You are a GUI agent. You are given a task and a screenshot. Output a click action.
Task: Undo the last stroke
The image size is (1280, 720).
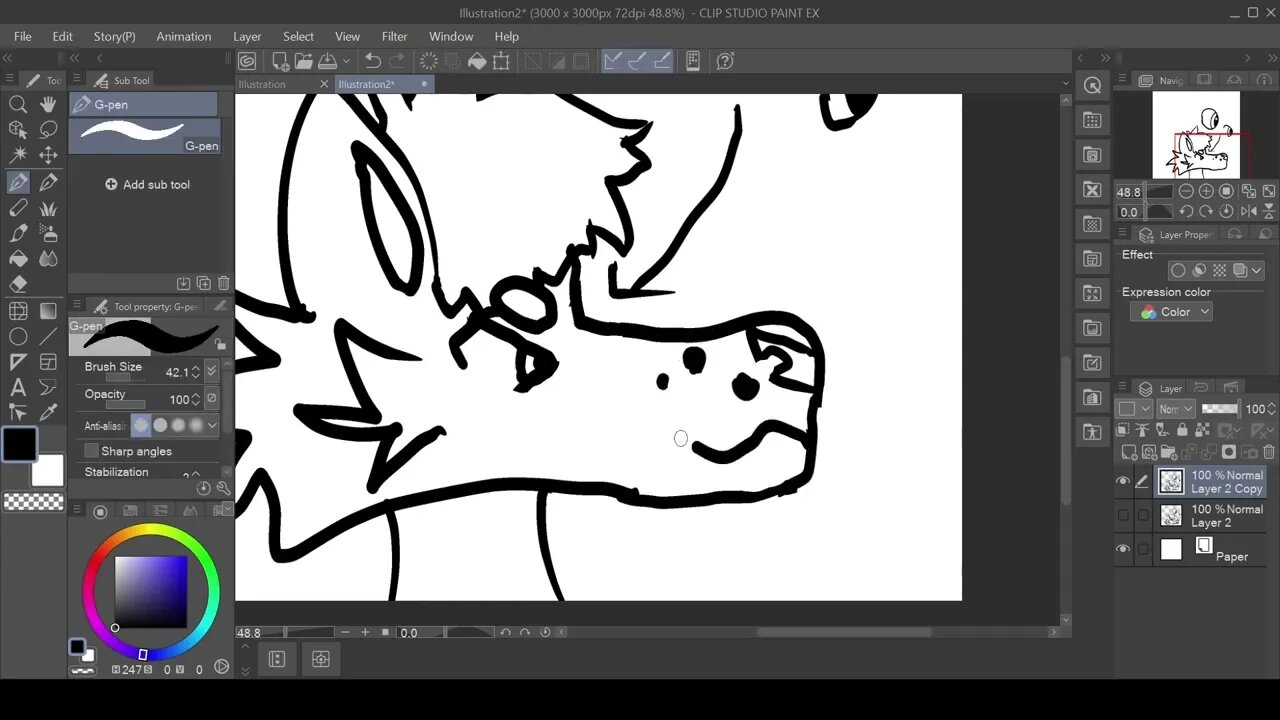tap(372, 61)
